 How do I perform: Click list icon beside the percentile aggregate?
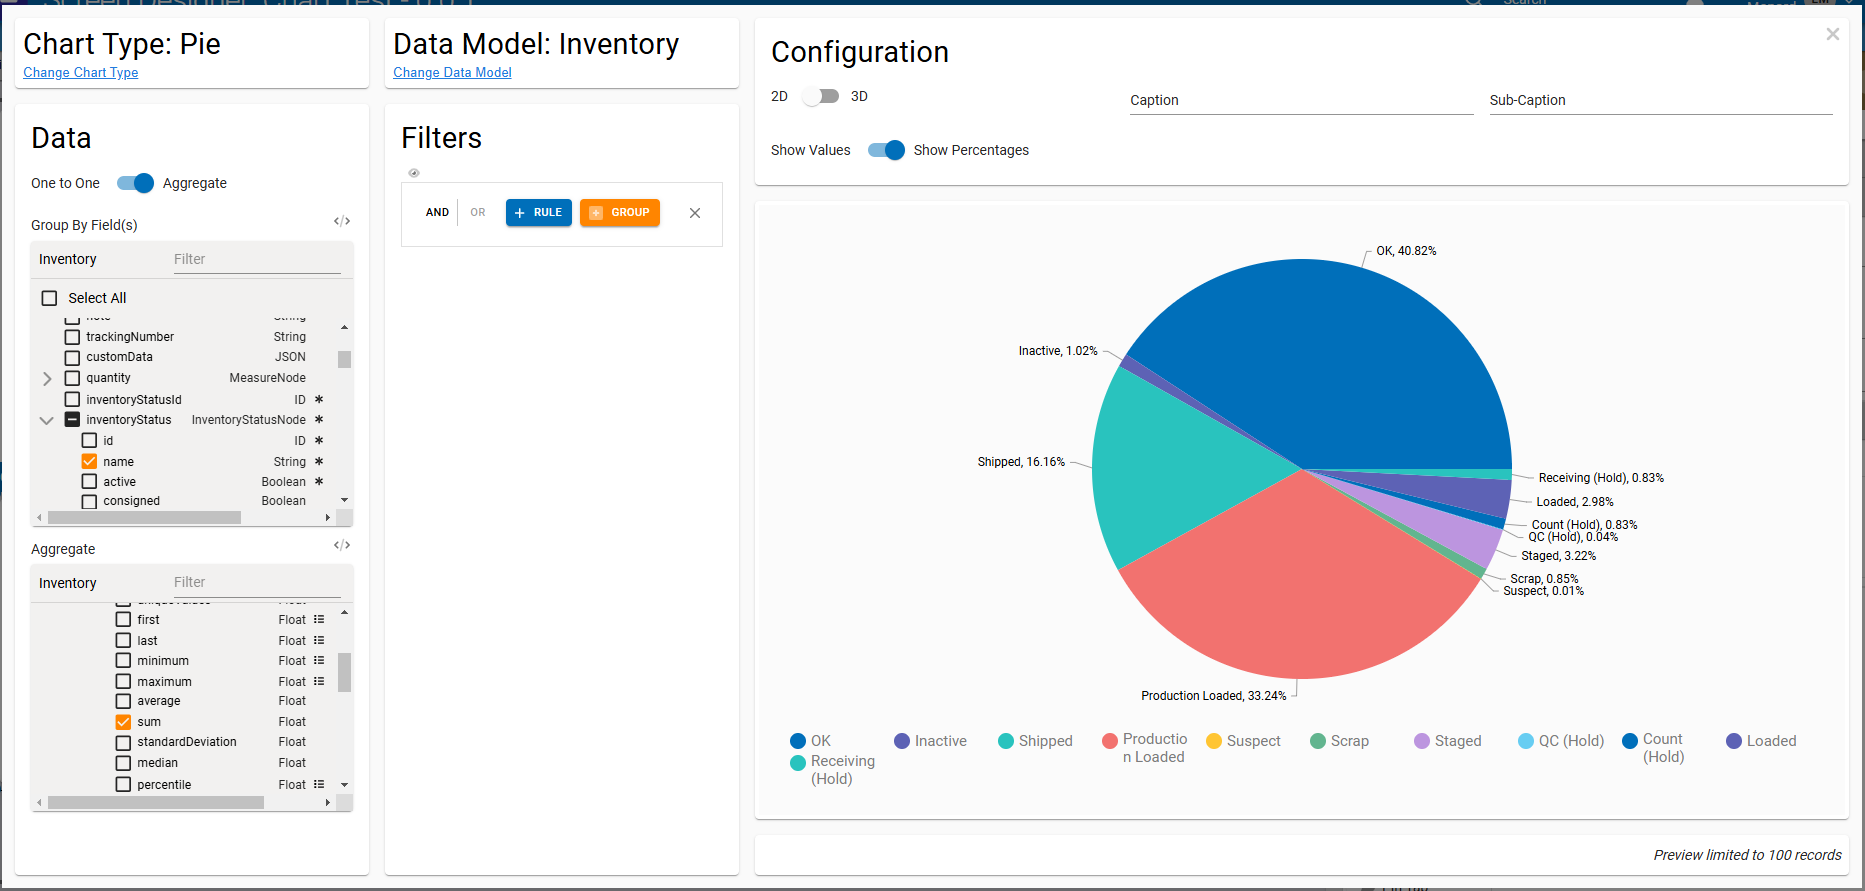tap(319, 785)
